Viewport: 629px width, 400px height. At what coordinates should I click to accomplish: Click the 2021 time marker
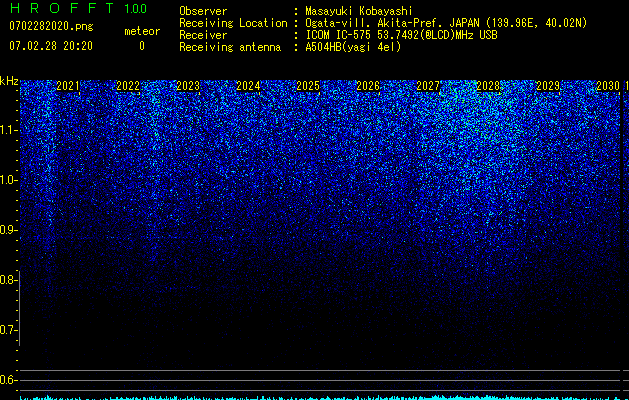pyautogui.click(x=68, y=86)
